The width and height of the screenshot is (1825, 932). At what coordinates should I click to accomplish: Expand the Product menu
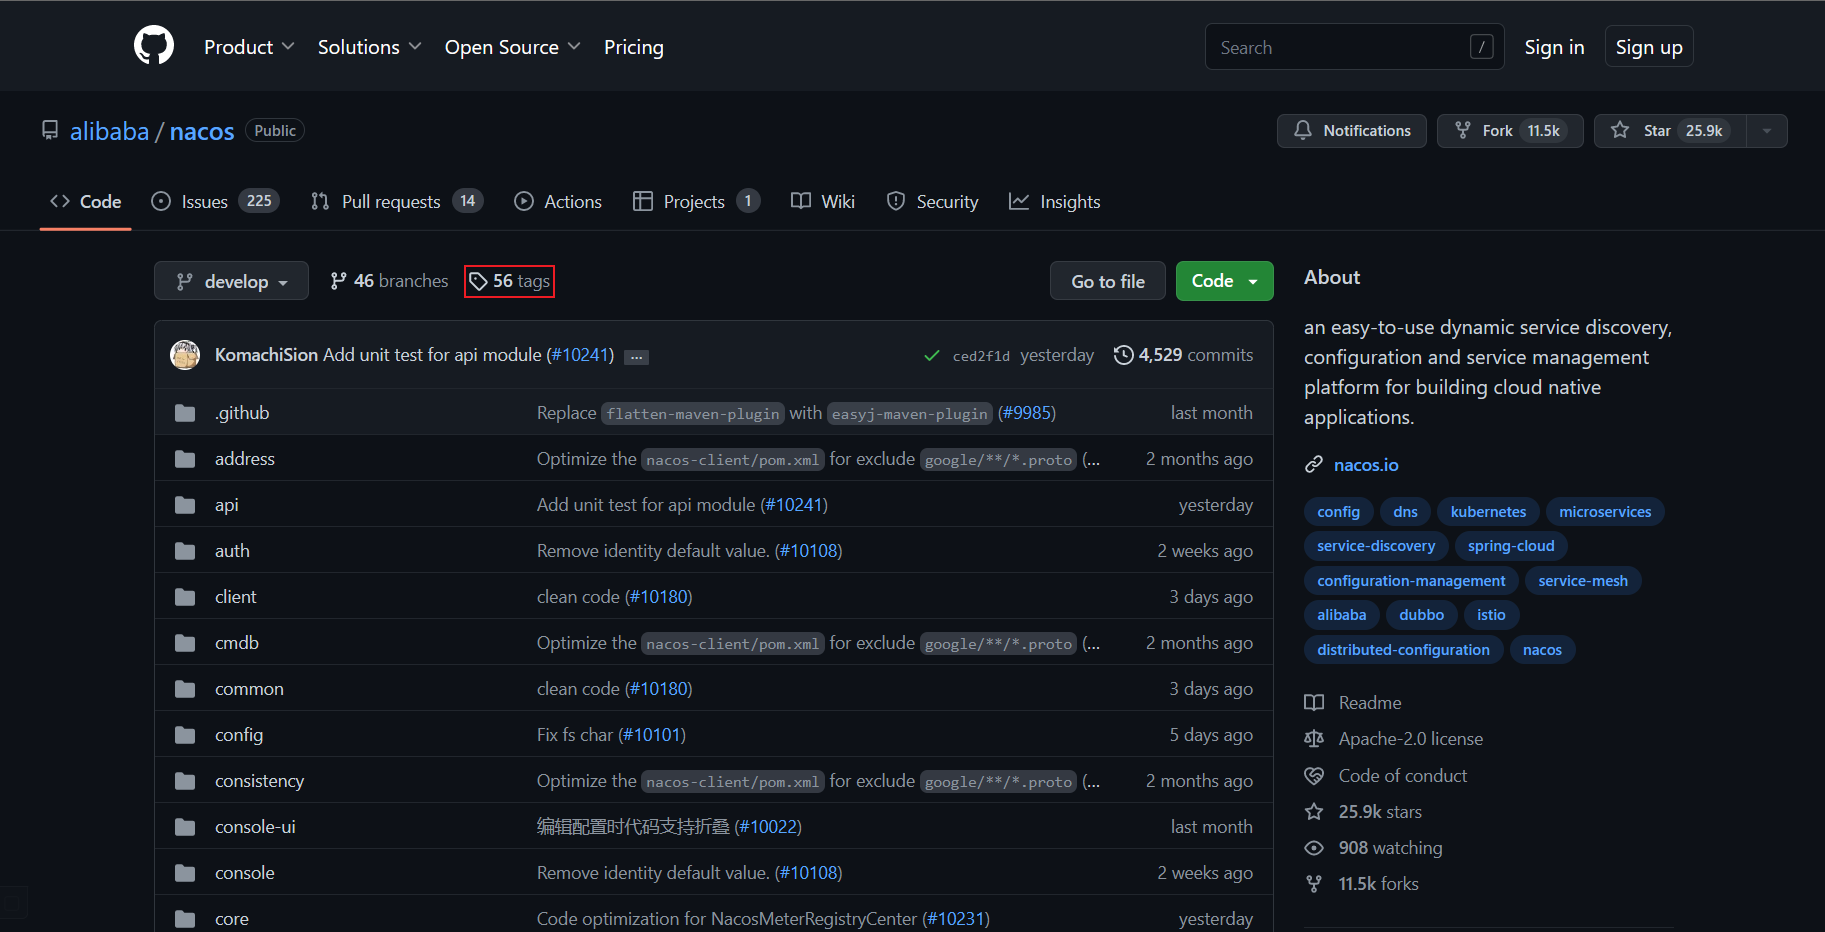coord(249,47)
